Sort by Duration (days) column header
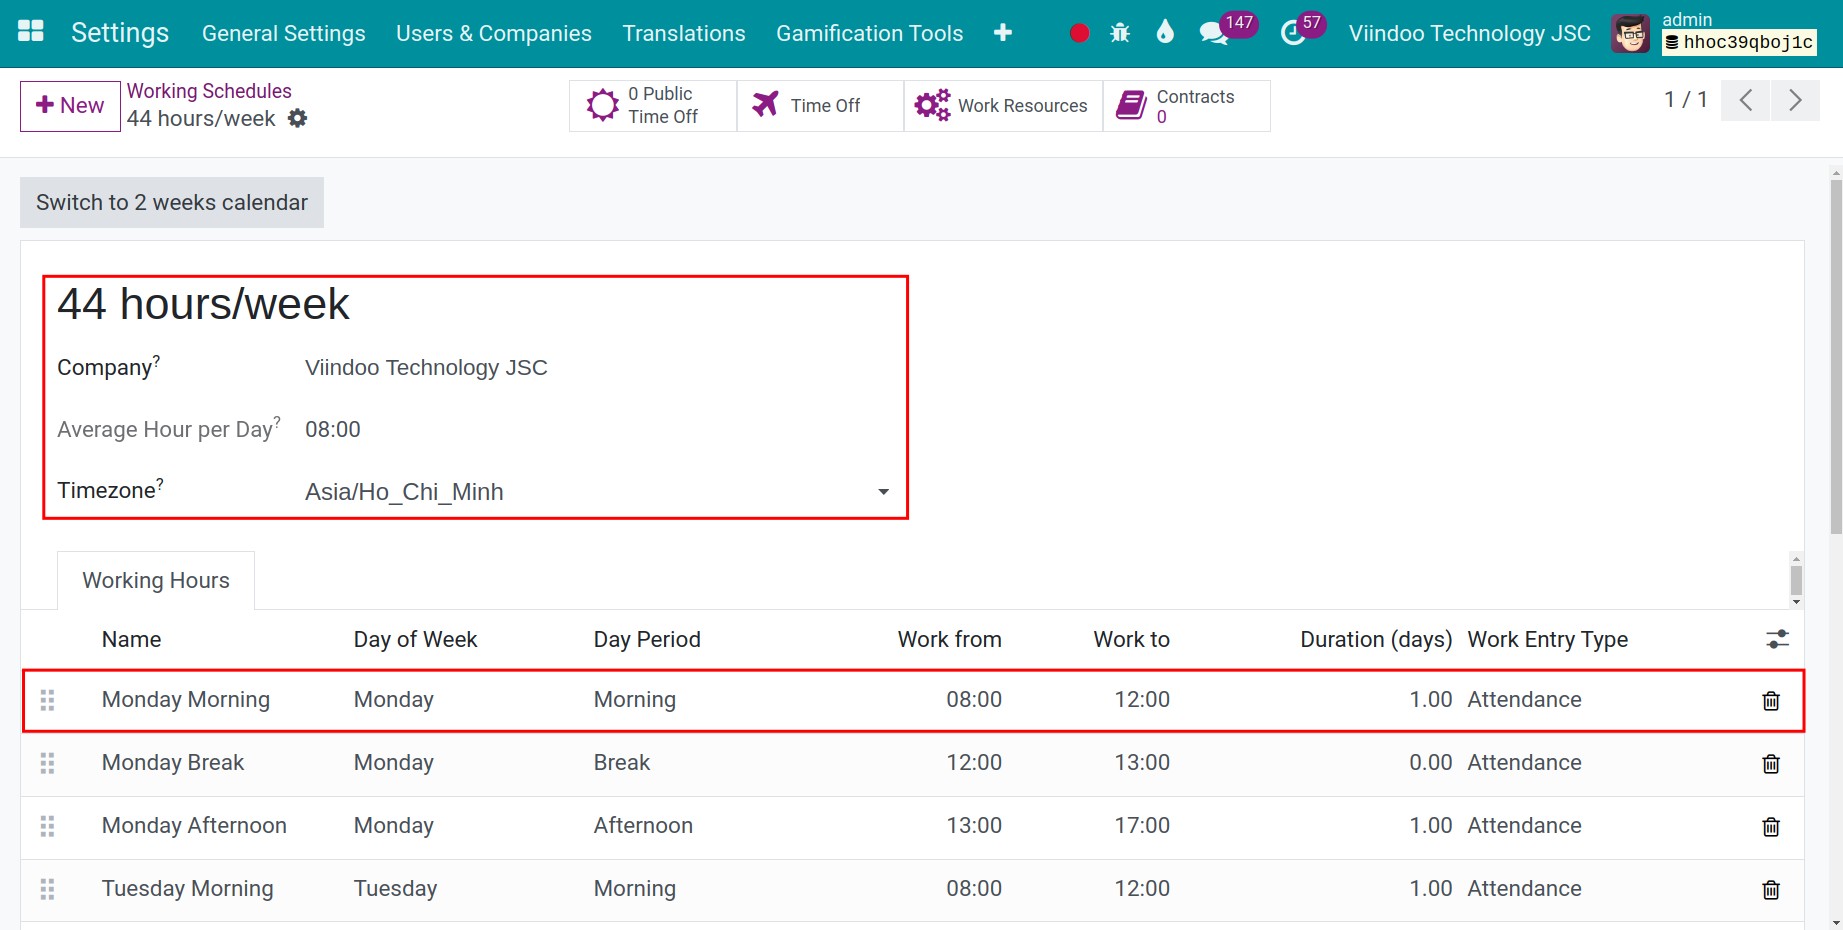The width and height of the screenshot is (1843, 930). click(1376, 639)
